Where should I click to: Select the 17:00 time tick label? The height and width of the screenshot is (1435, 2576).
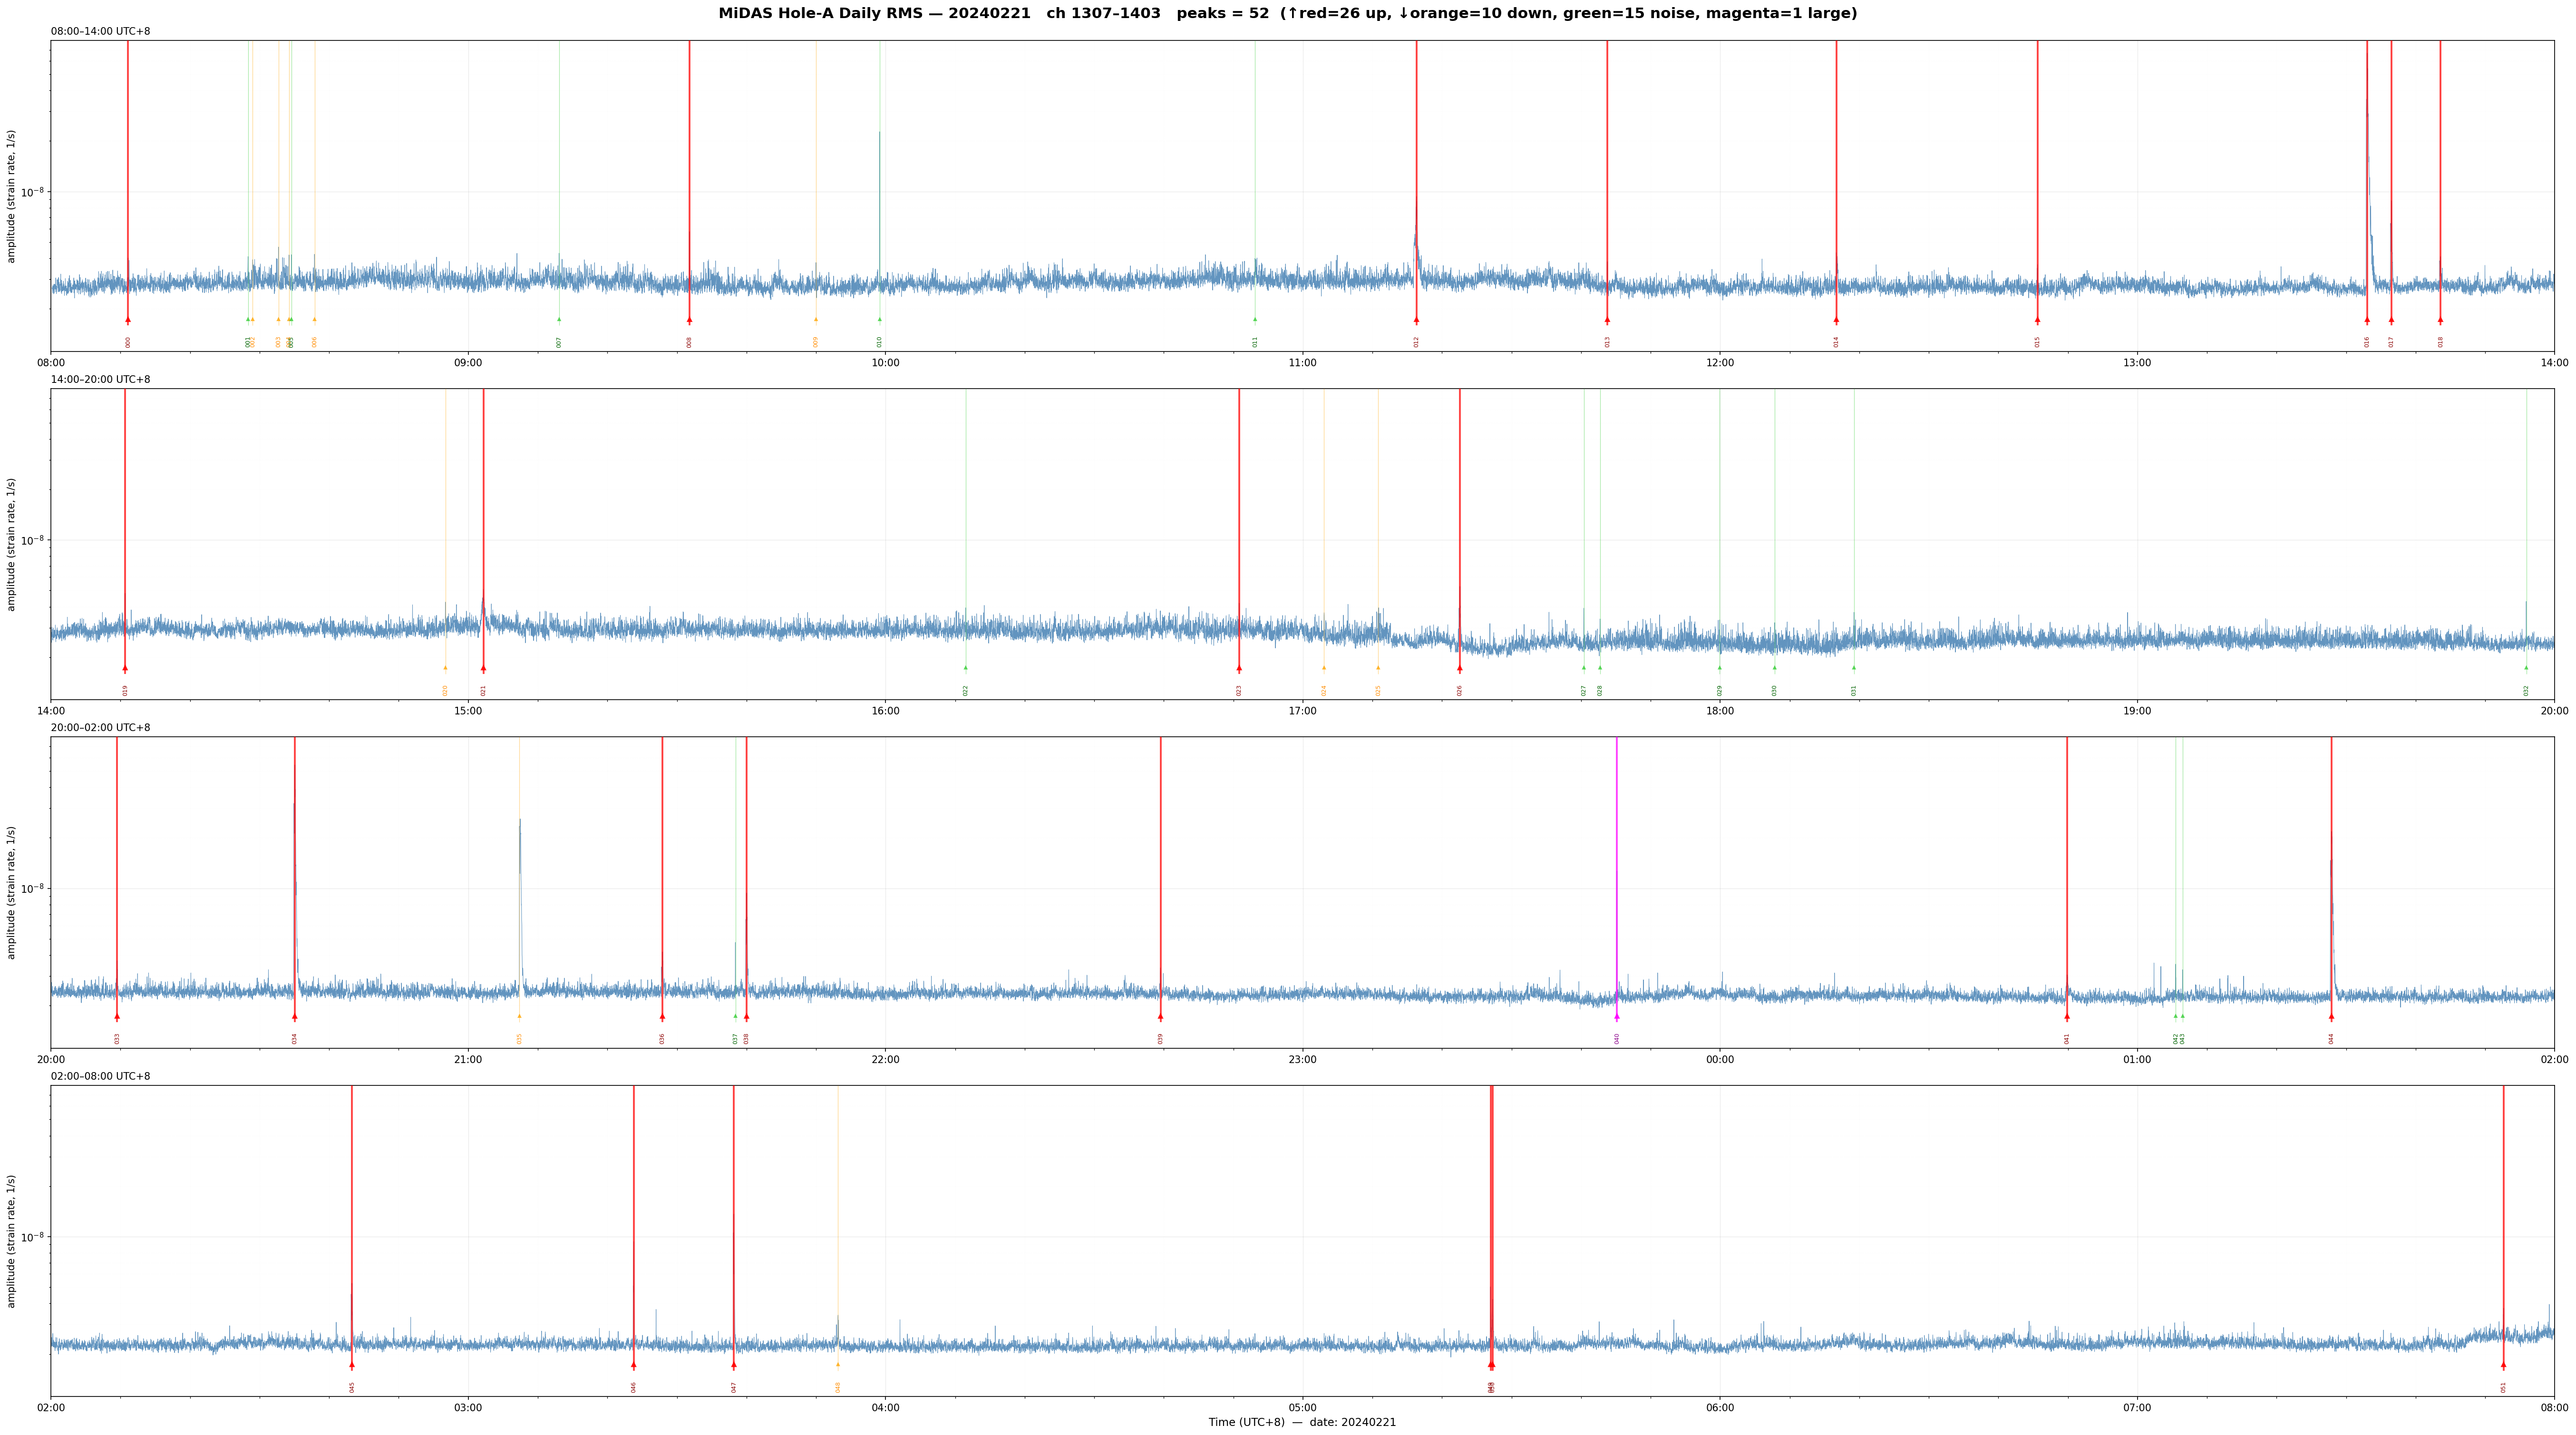click(x=1302, y=711)
